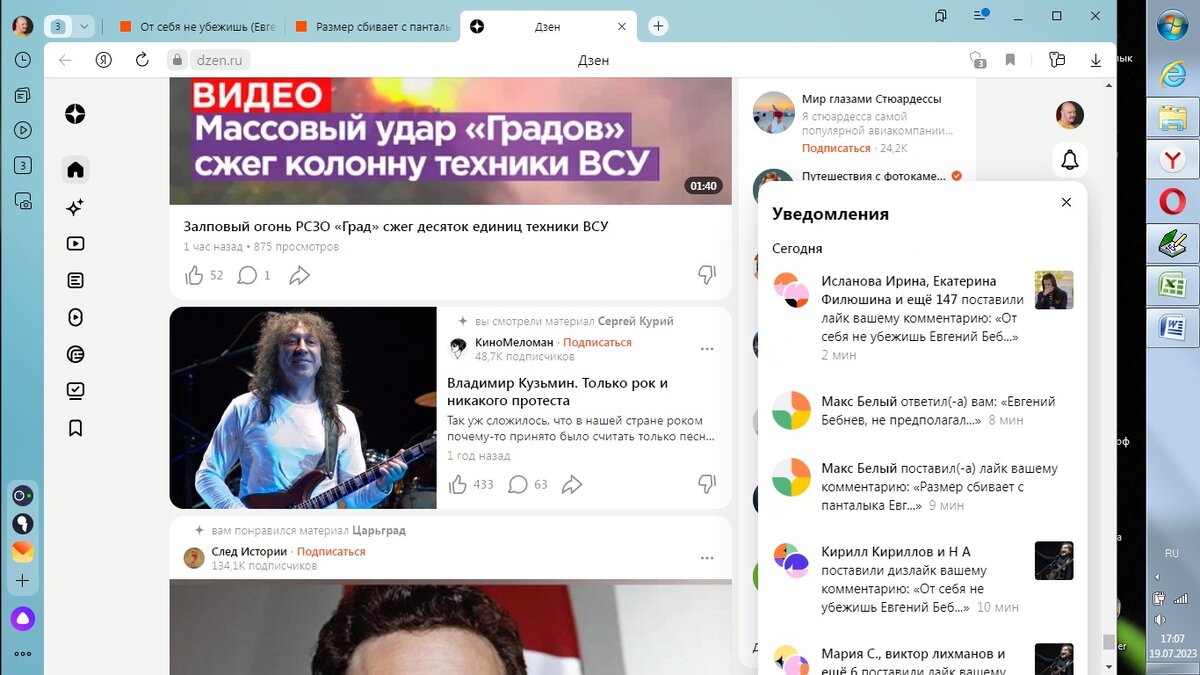This screenshot has height=675, width=1200.
Task: Like the Grad video post with 52 likes
Action: point(204,275)
